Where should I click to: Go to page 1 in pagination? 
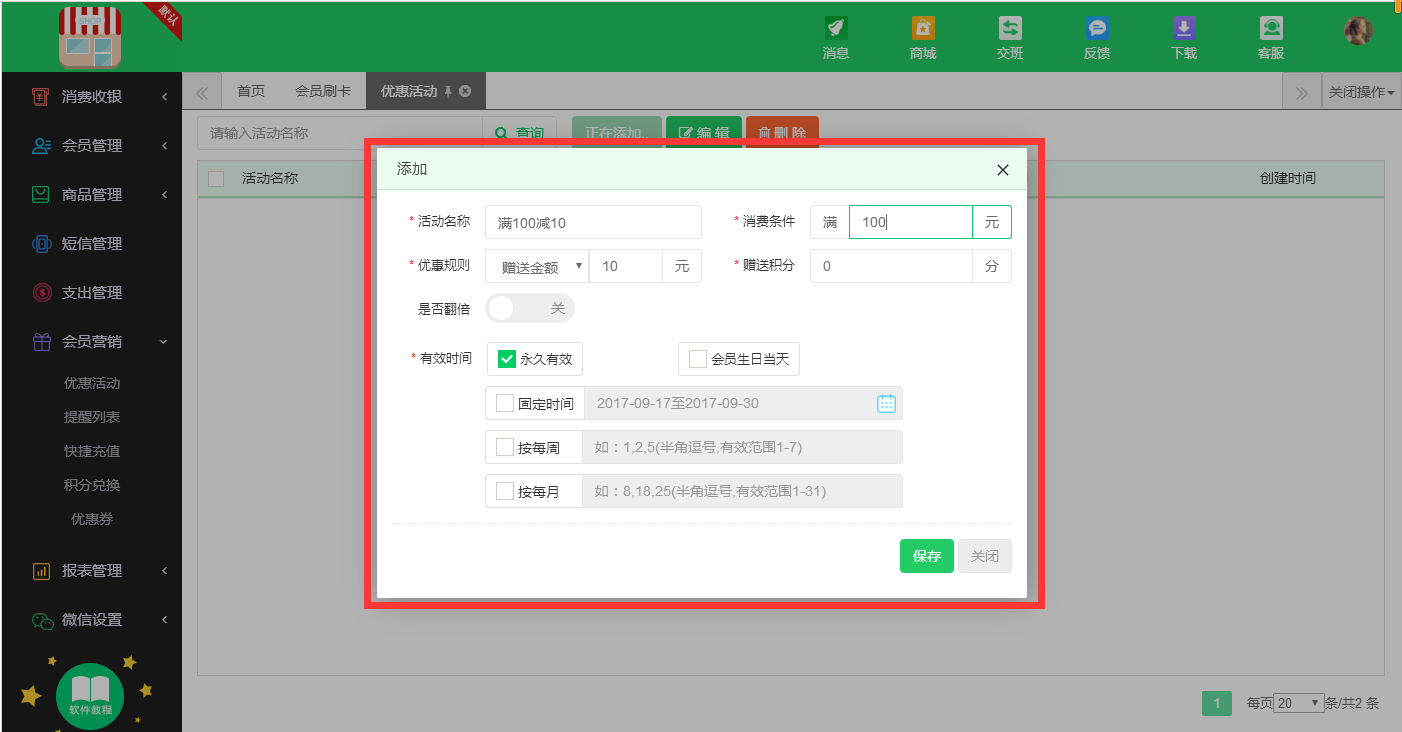point(1217,703)
